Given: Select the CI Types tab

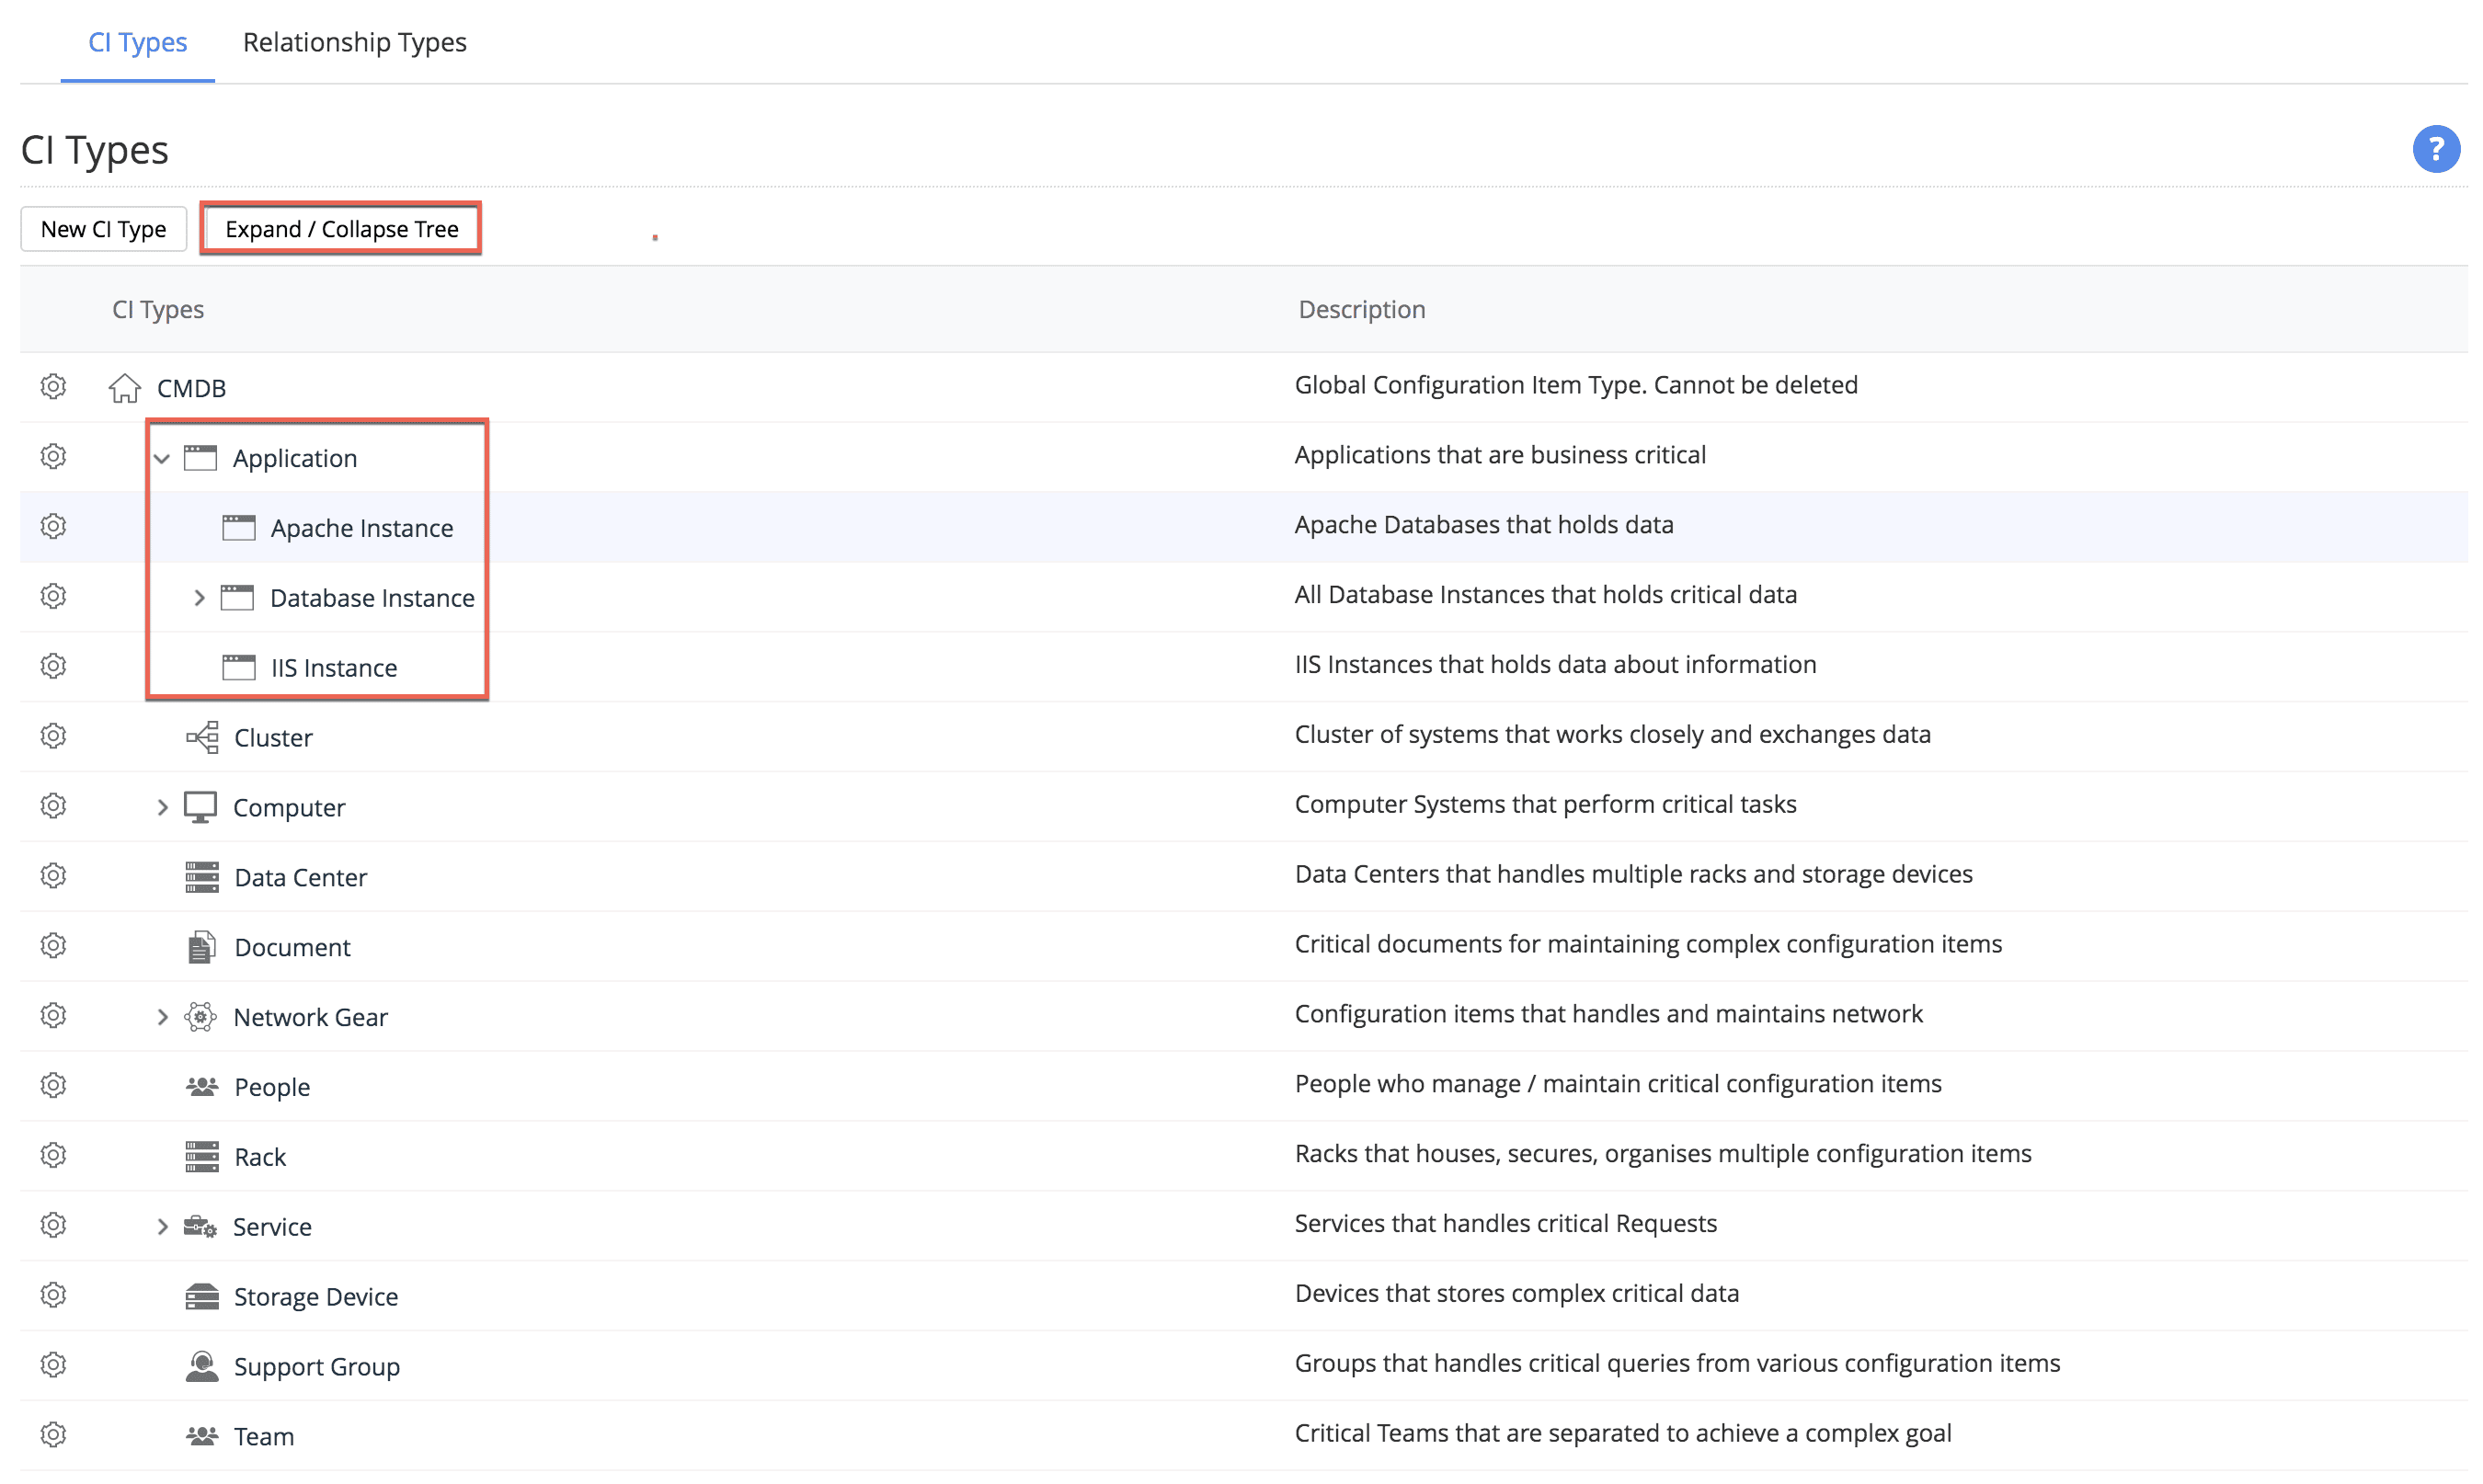Looking at the screenshot, I should [137, 42].
